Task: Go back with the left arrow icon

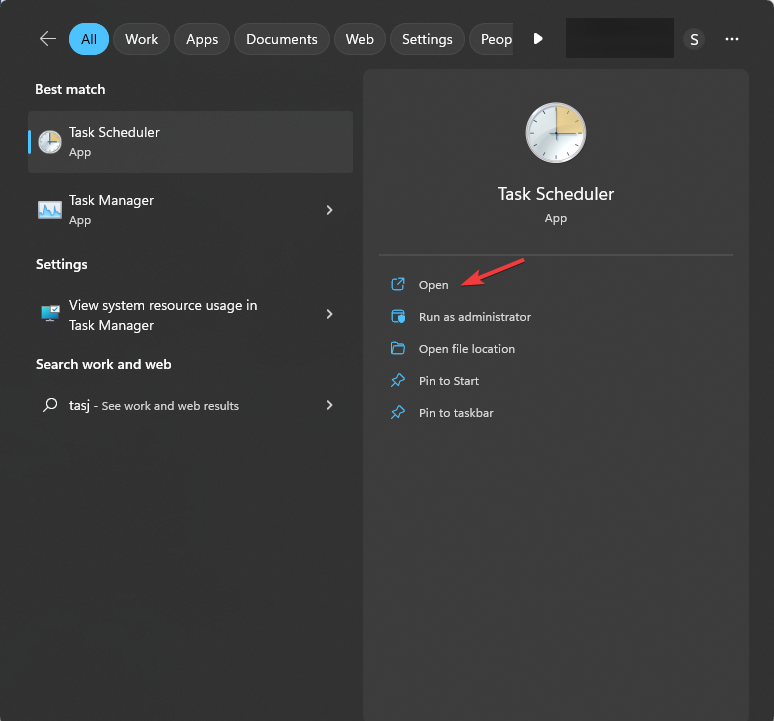Action: [x=48, y=38]
